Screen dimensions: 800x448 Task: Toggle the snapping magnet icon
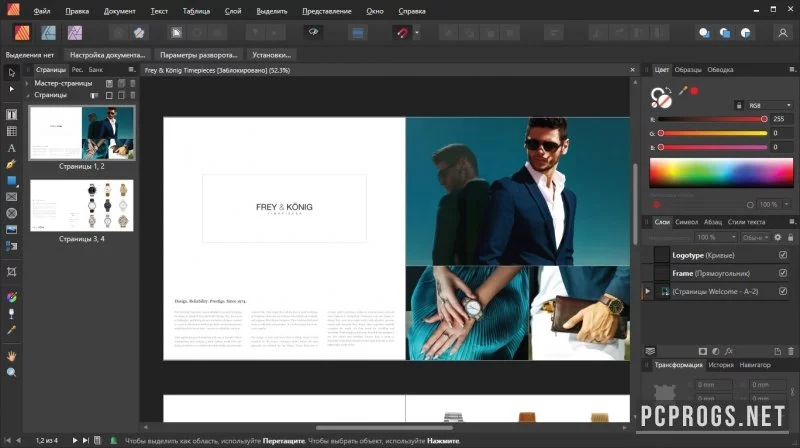point(402,33)
